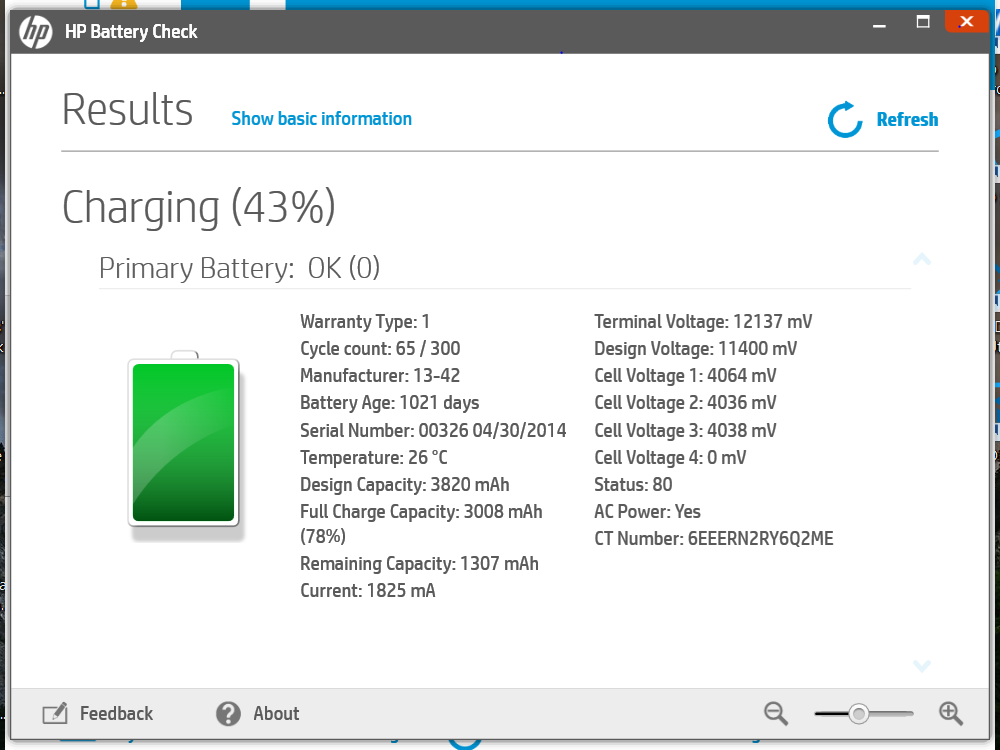Click 'Current: 1825 mA' text
This screenshot has width=1000, height=750.
tap(368, 591)
